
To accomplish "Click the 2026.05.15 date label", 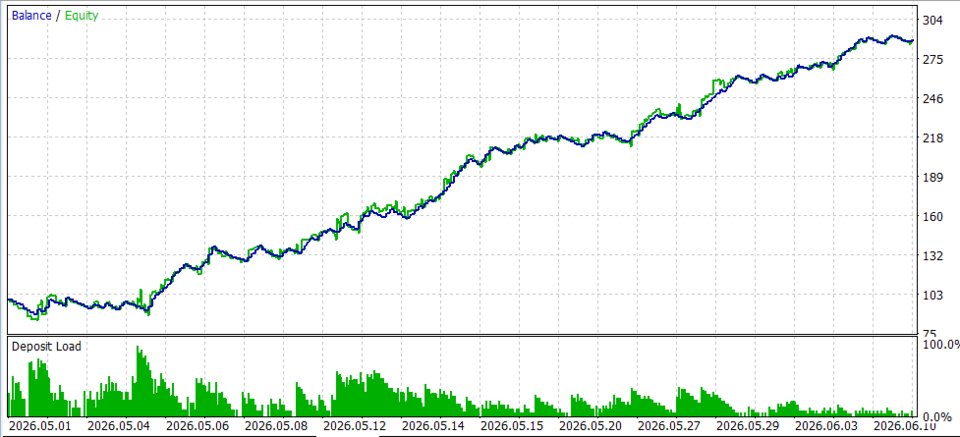I will click(x=512, y=425).
